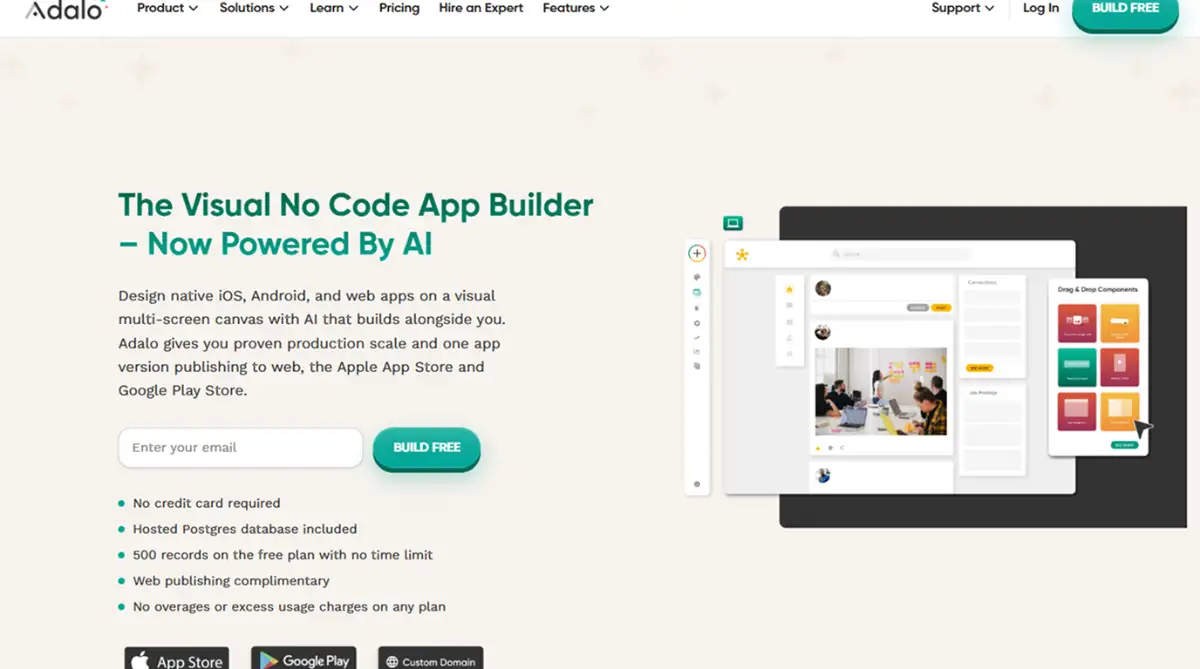Click BUILD FREE next to the email field

coord(427,448)
